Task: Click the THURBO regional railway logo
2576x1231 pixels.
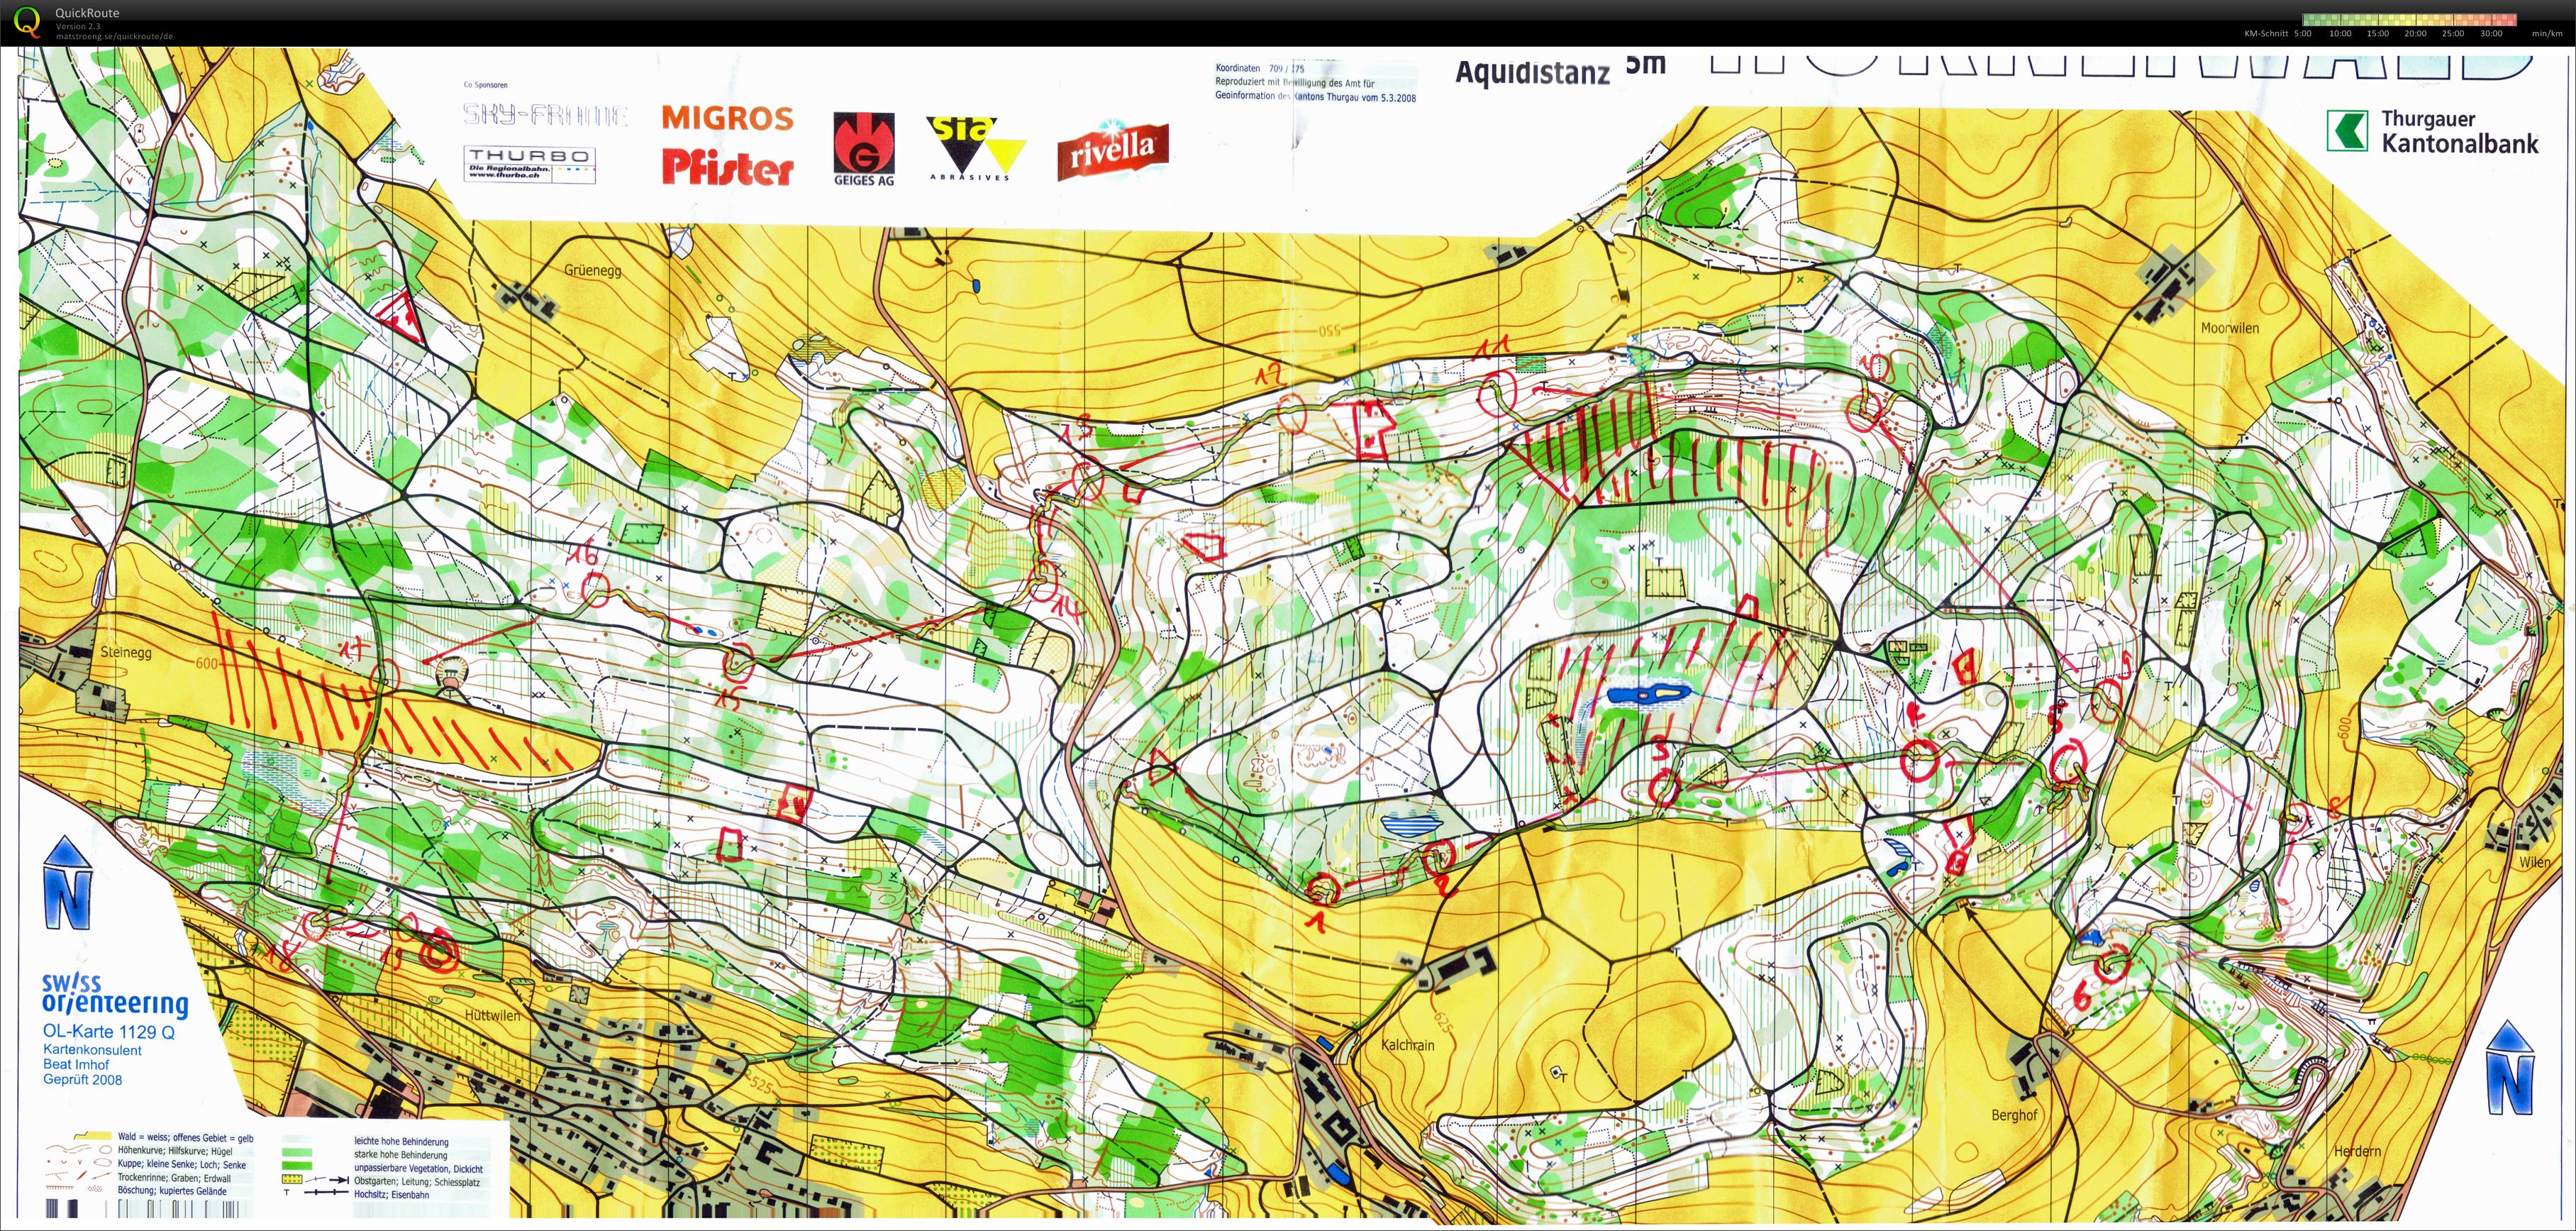Action: click(529, 164)
